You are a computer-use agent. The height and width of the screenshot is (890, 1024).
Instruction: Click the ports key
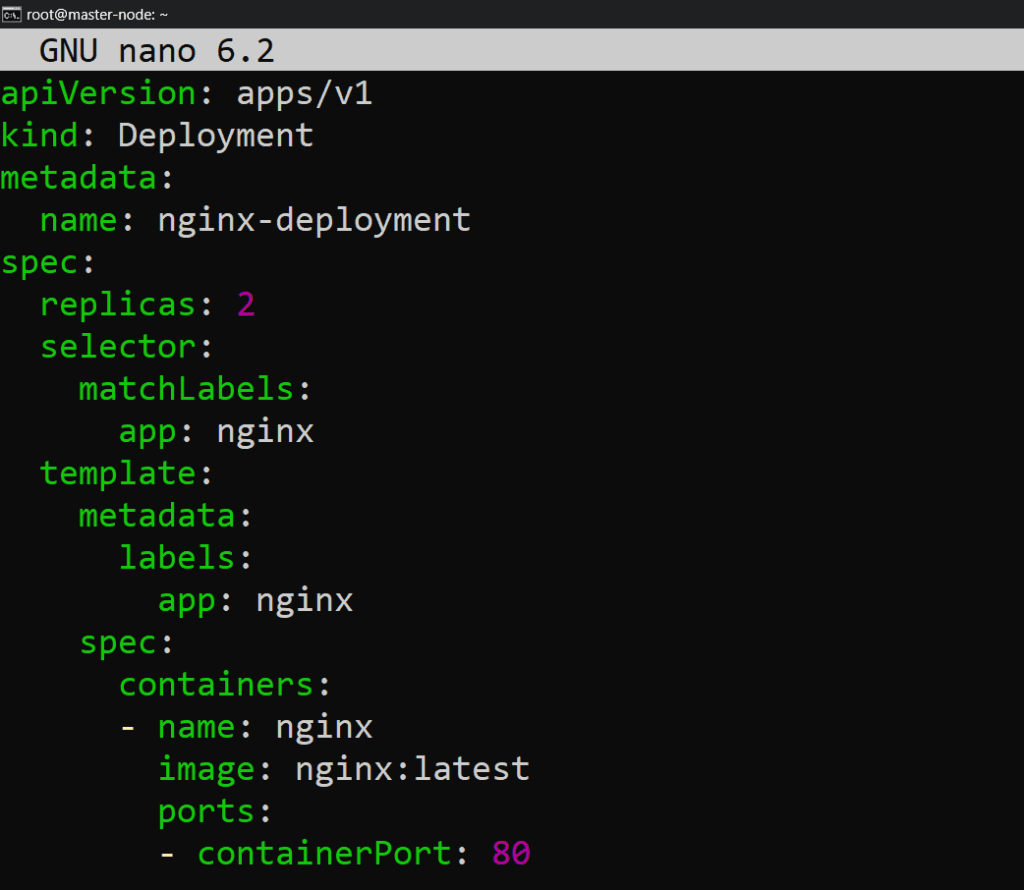[206, 812]
